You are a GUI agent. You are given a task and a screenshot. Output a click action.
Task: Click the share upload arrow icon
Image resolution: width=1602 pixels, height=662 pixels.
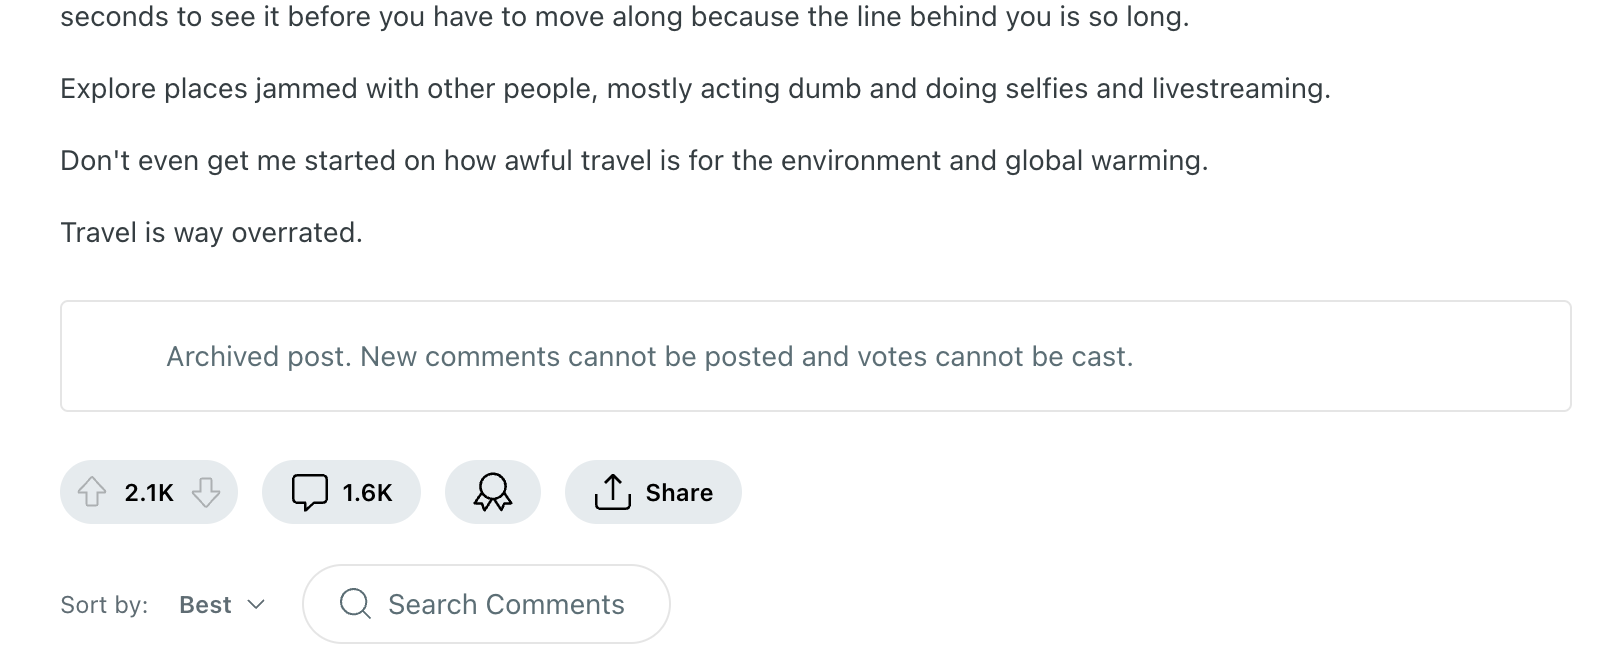[612, 492]
